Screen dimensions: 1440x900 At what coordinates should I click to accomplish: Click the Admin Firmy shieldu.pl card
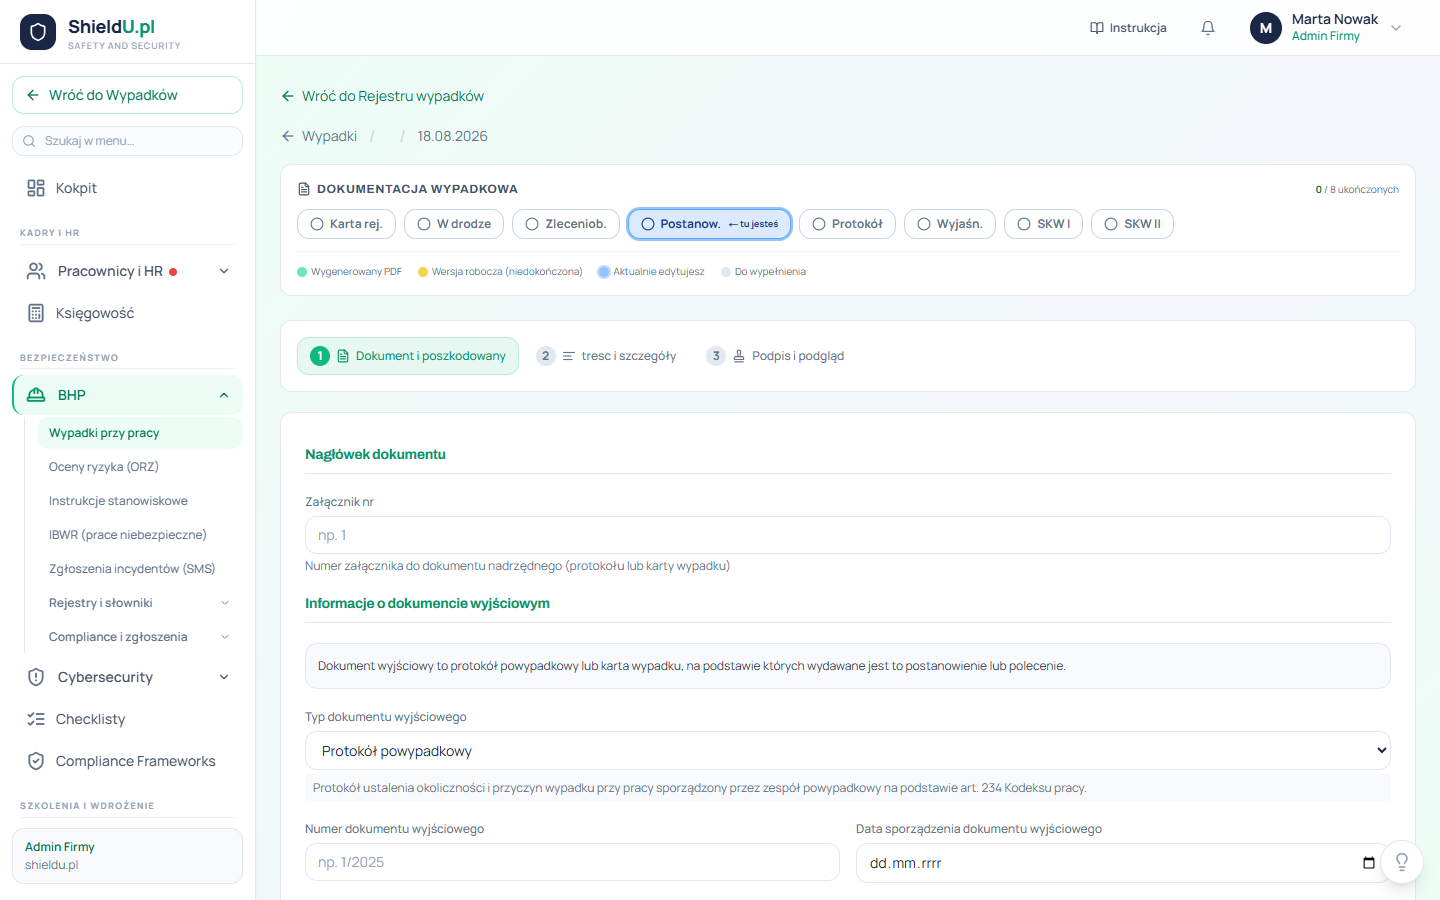[x=127, y=856]
